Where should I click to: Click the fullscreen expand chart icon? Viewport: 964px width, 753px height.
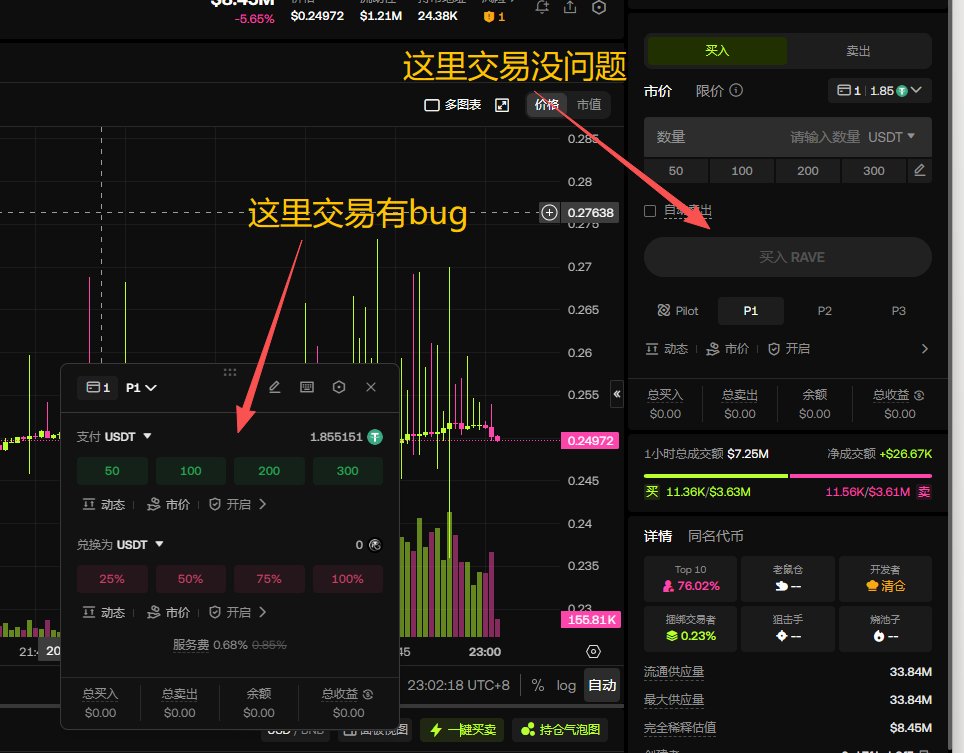pyautogui.click(x=503, y=105)
